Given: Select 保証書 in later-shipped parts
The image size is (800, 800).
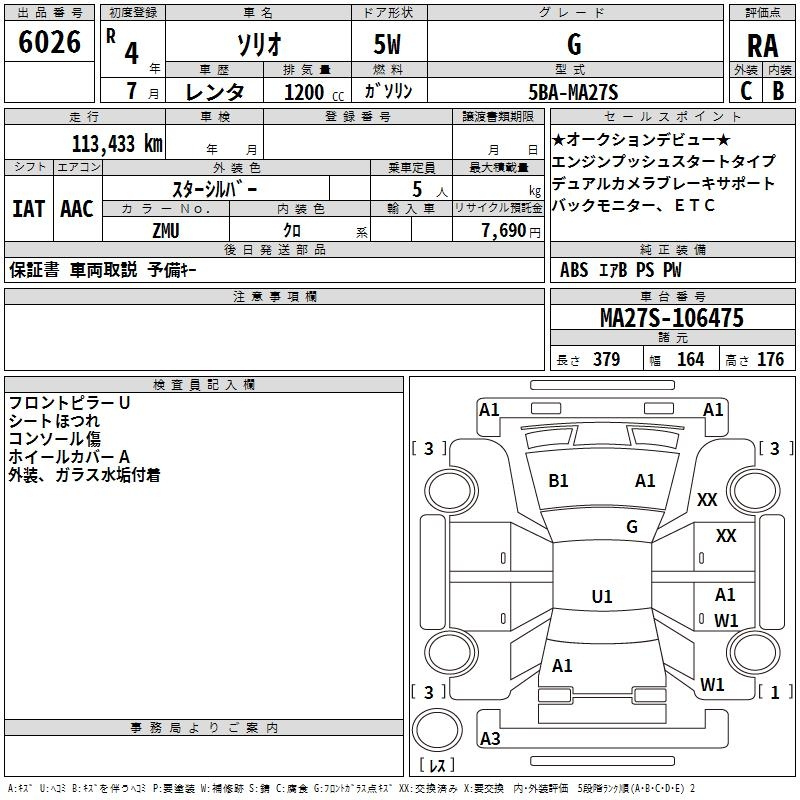Looking at the screenshot, I should point(34,269).
